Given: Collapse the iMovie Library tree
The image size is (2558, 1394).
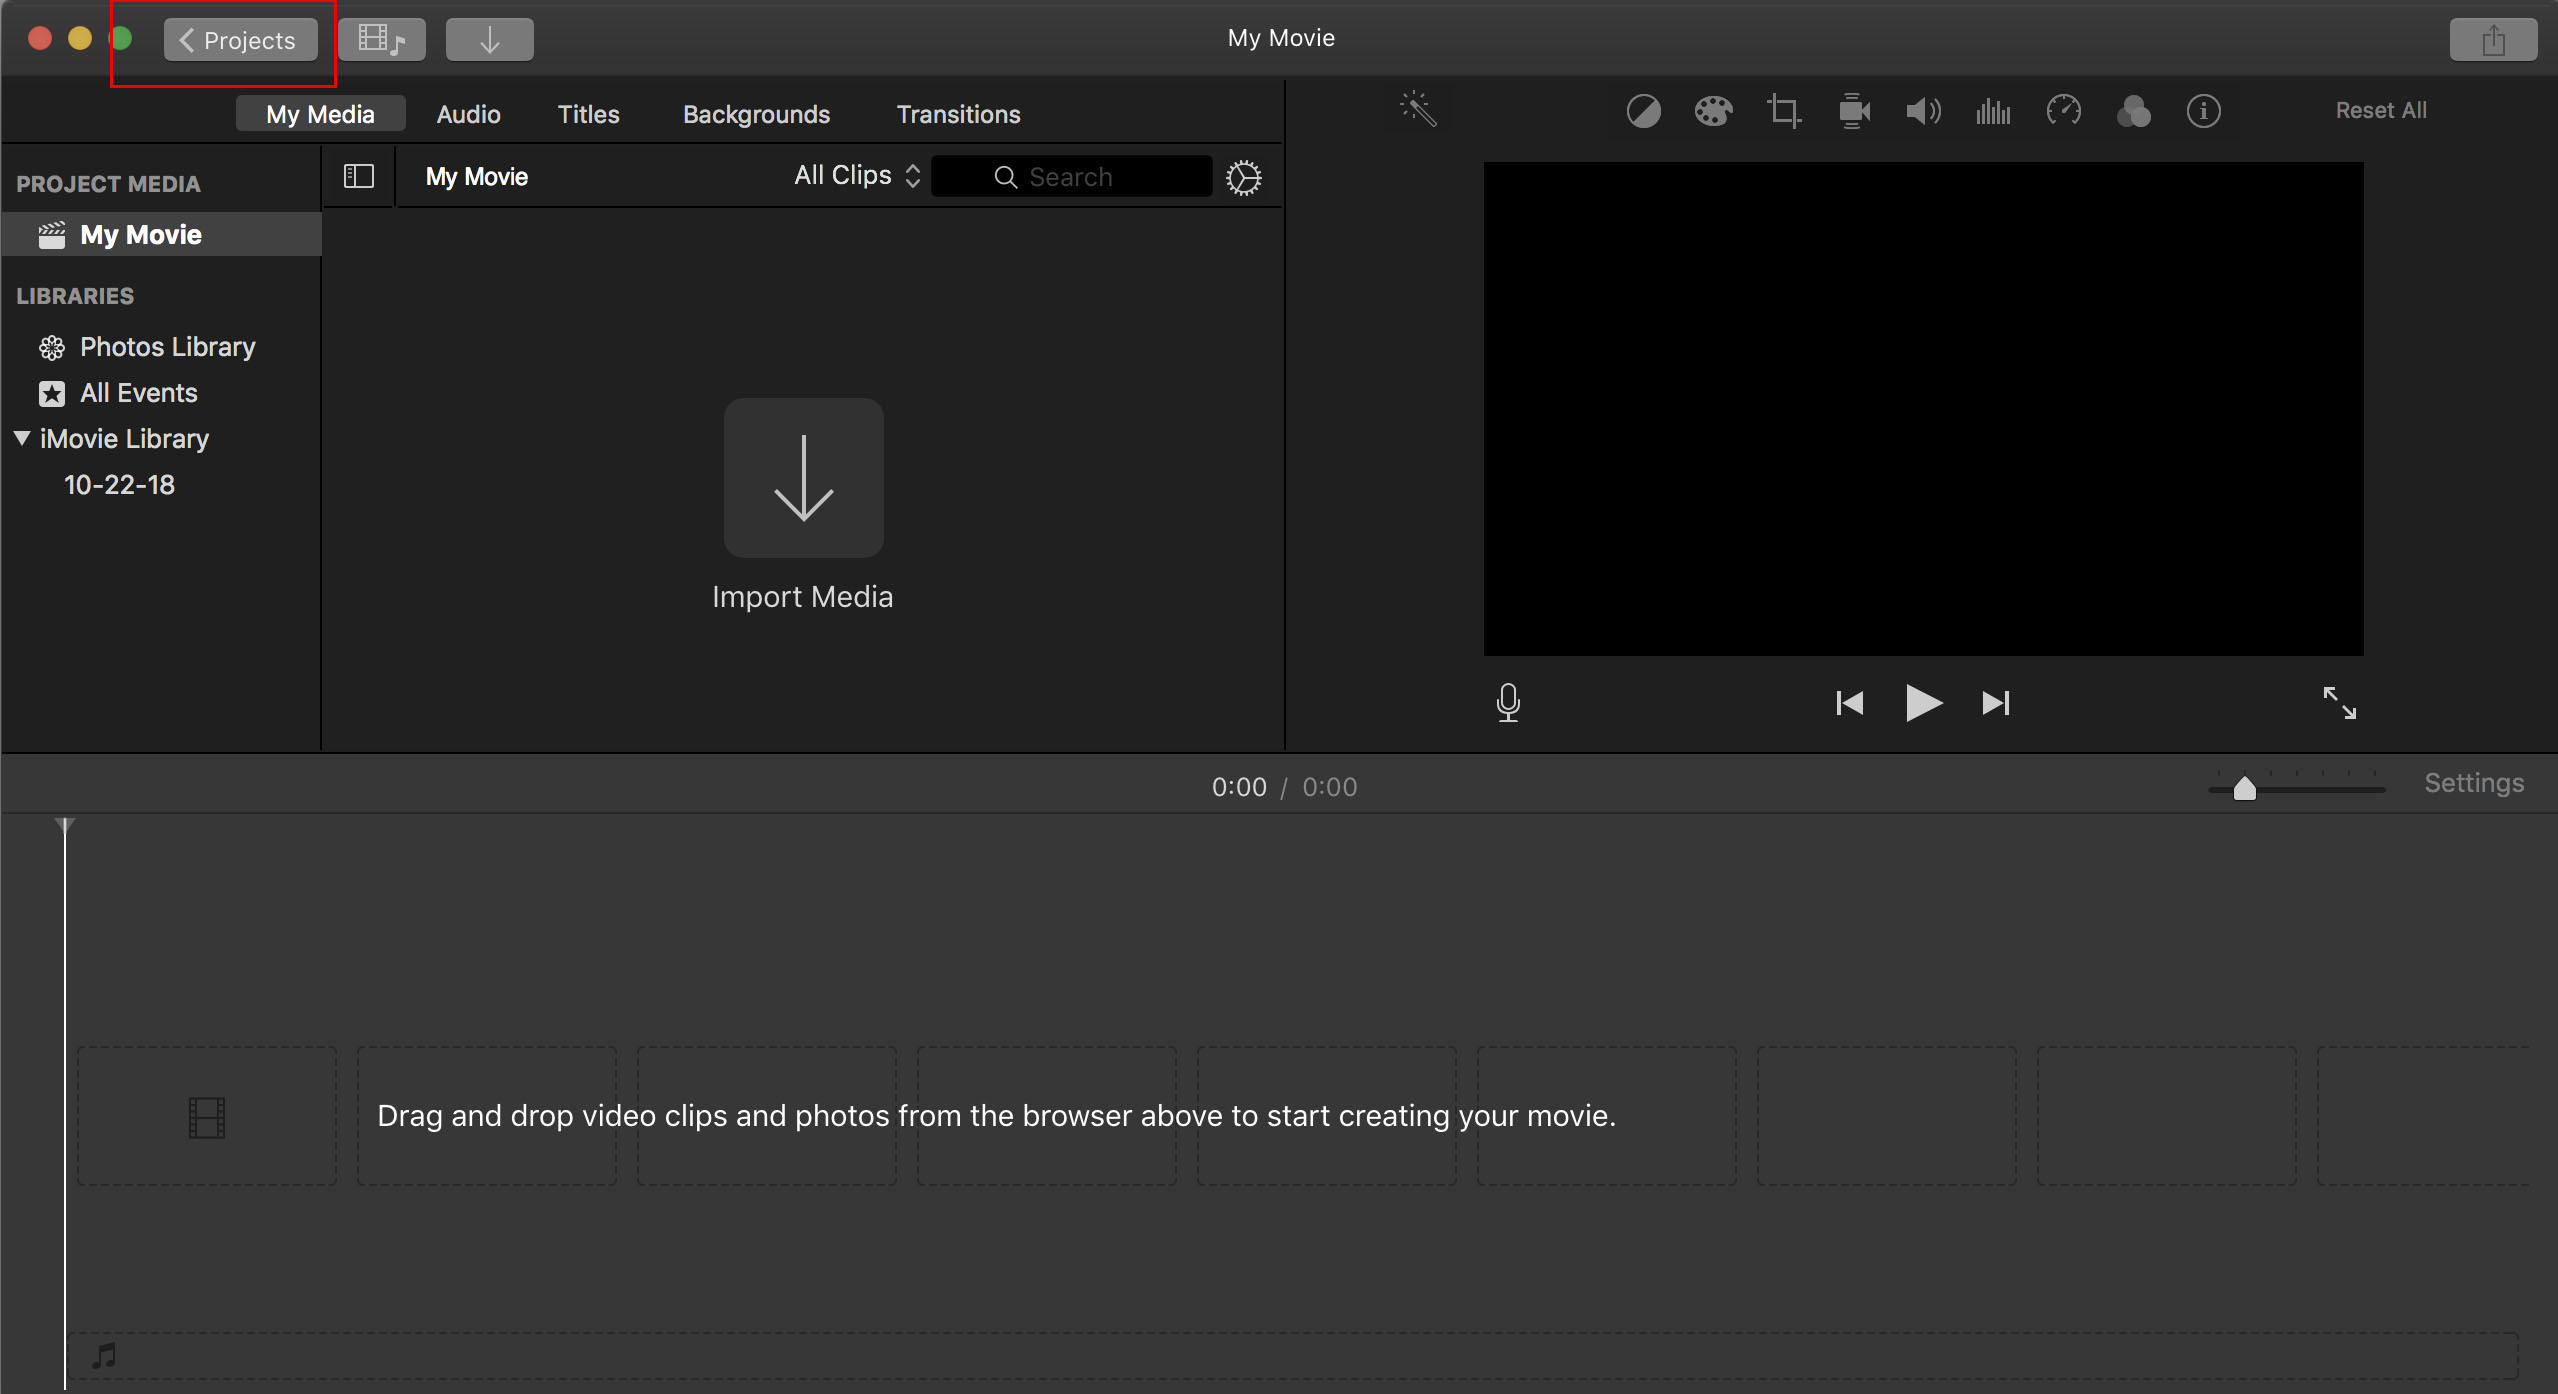Looking at the screenshot, I should click(22, 438).
